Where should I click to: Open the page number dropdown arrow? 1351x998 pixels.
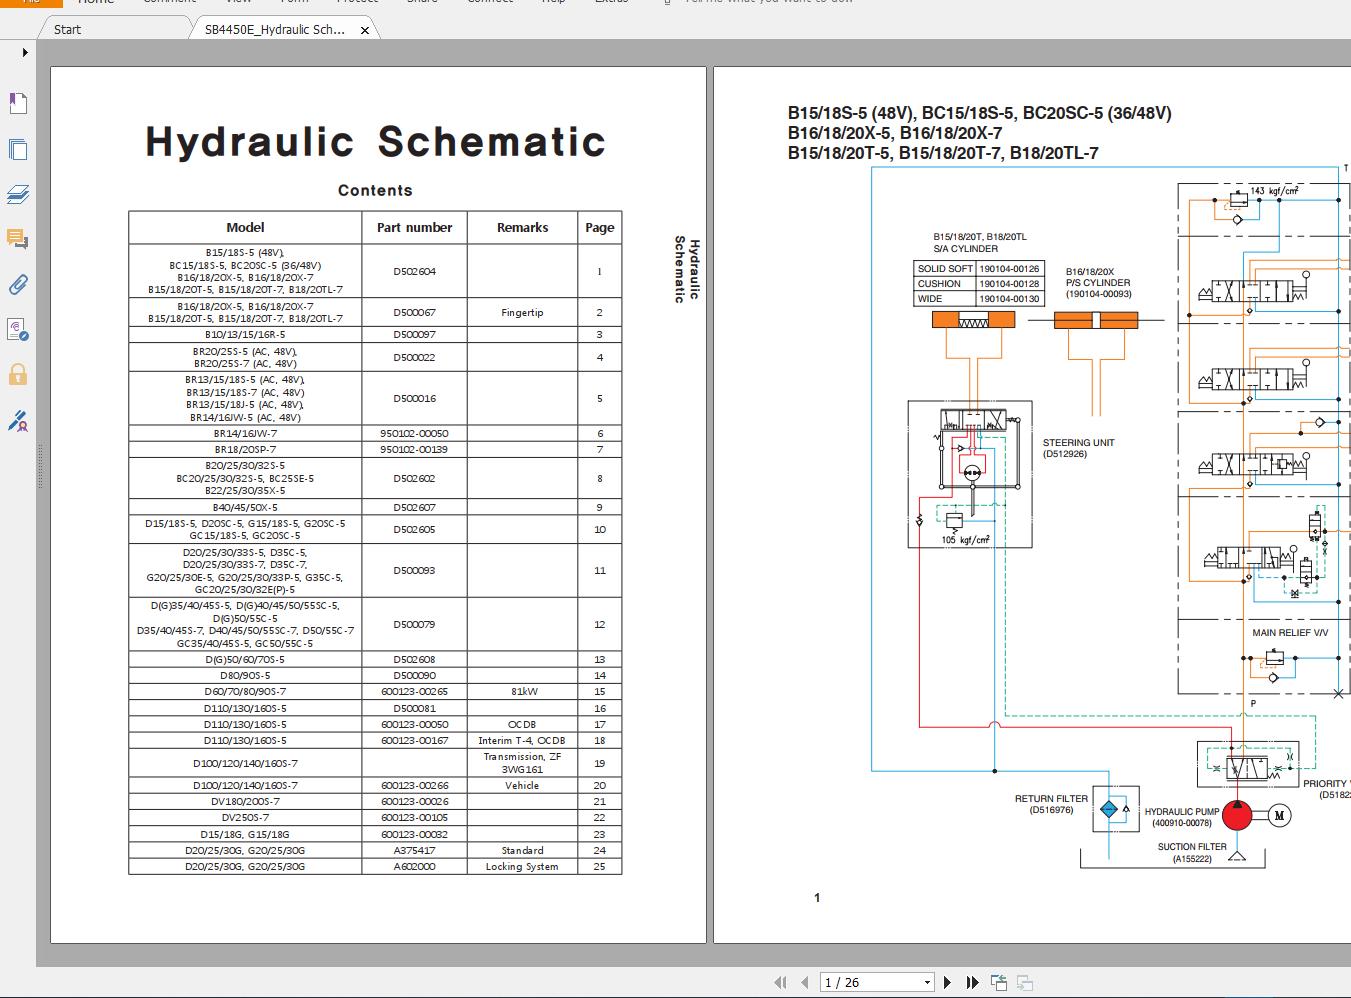point(927,983)
